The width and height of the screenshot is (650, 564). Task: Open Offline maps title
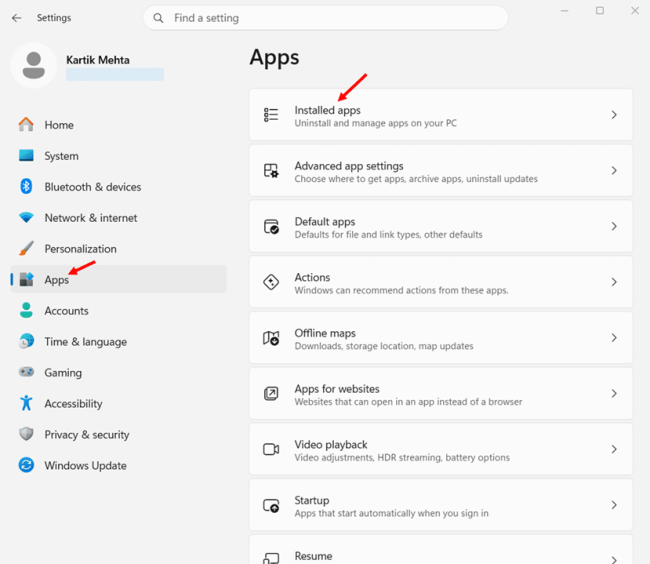[x=325, y=333]
